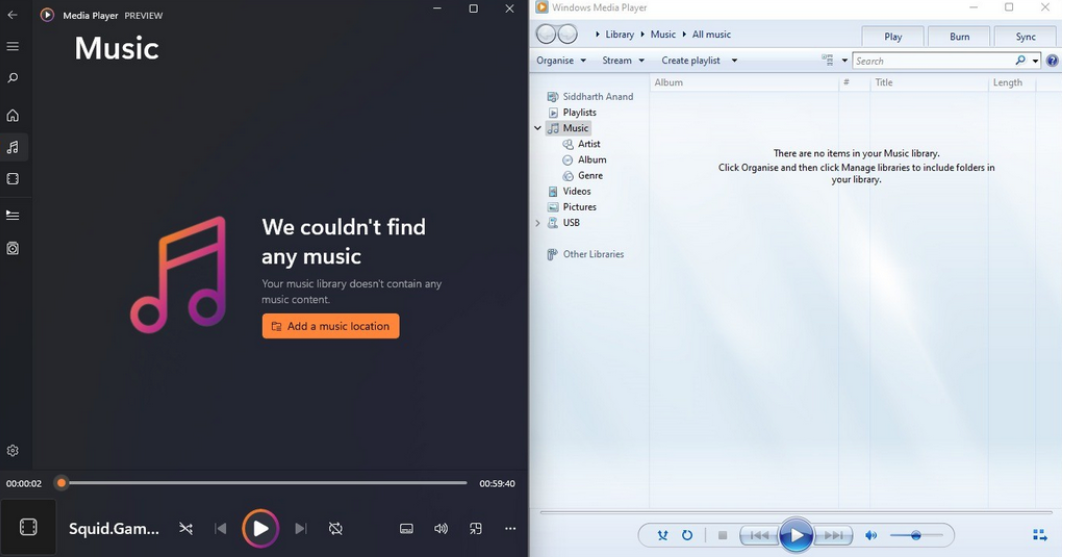Viewport: 1067px width, 557px height.
Task: Mute sound in Windows Media Player
Action: [871, 535]
